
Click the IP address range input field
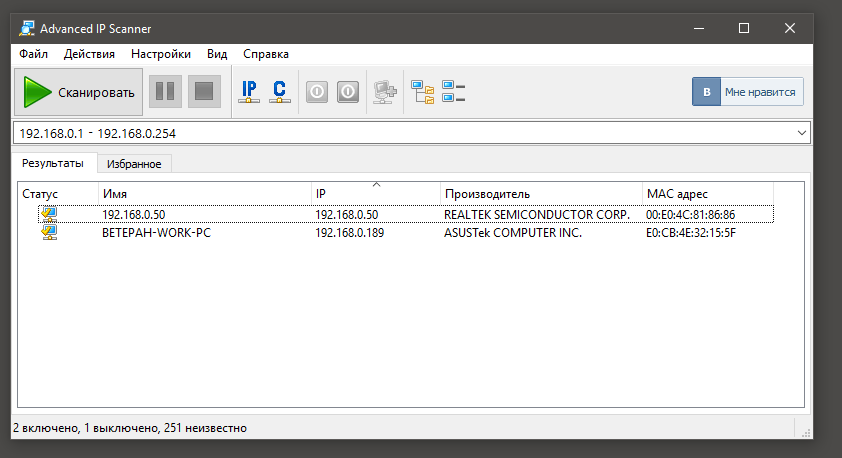[x=400, y=133]
